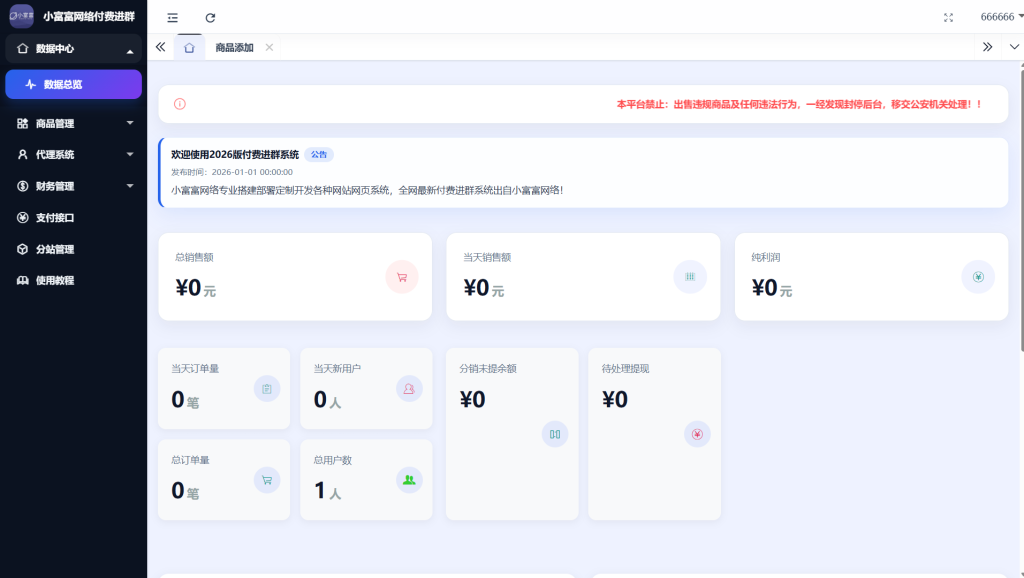Collapse the 数据中心 menu section
The height and width of the screenshot is (578, 1024).
click(73, 49)
